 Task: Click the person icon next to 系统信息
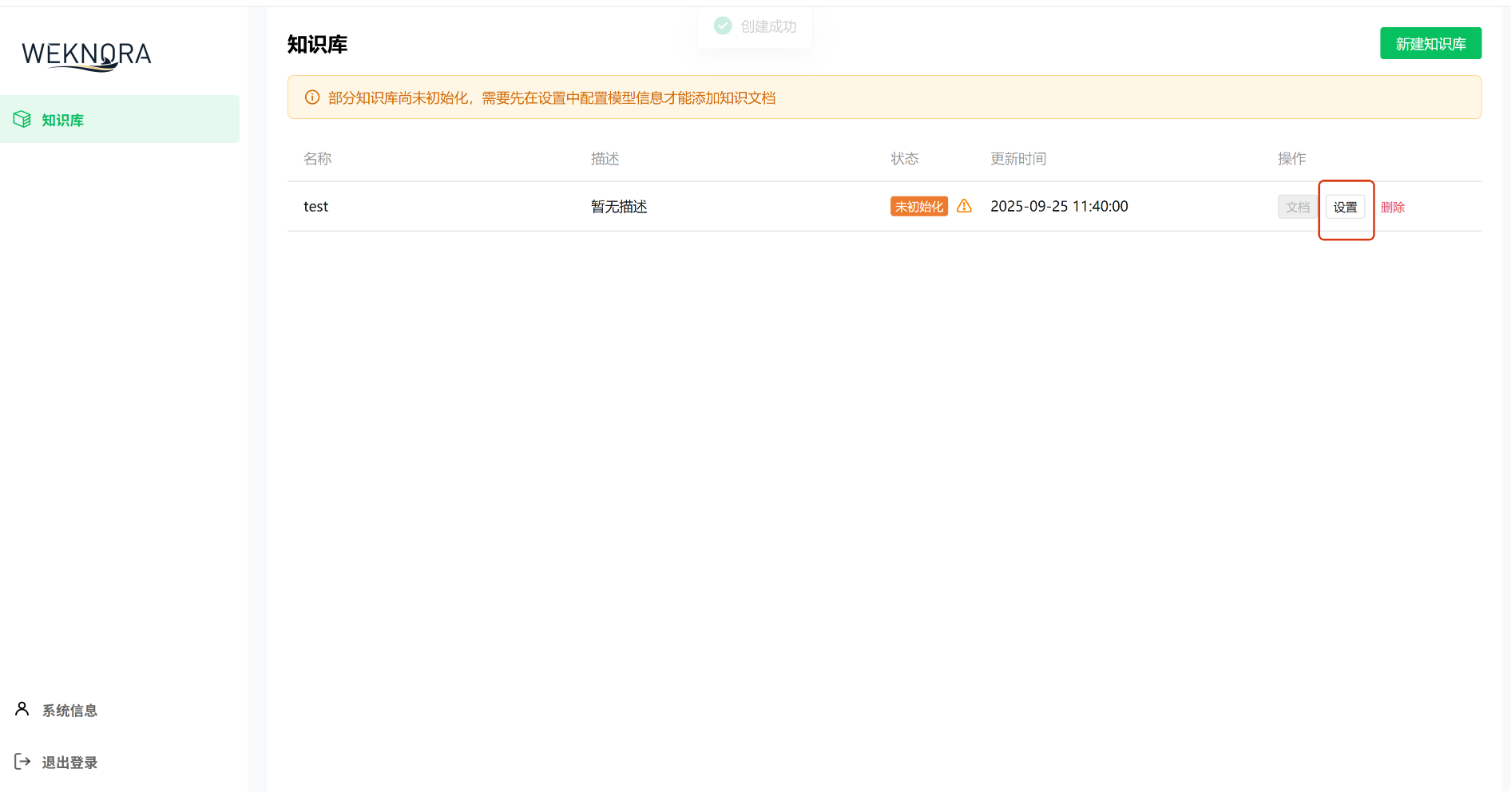tap(22, 709)
